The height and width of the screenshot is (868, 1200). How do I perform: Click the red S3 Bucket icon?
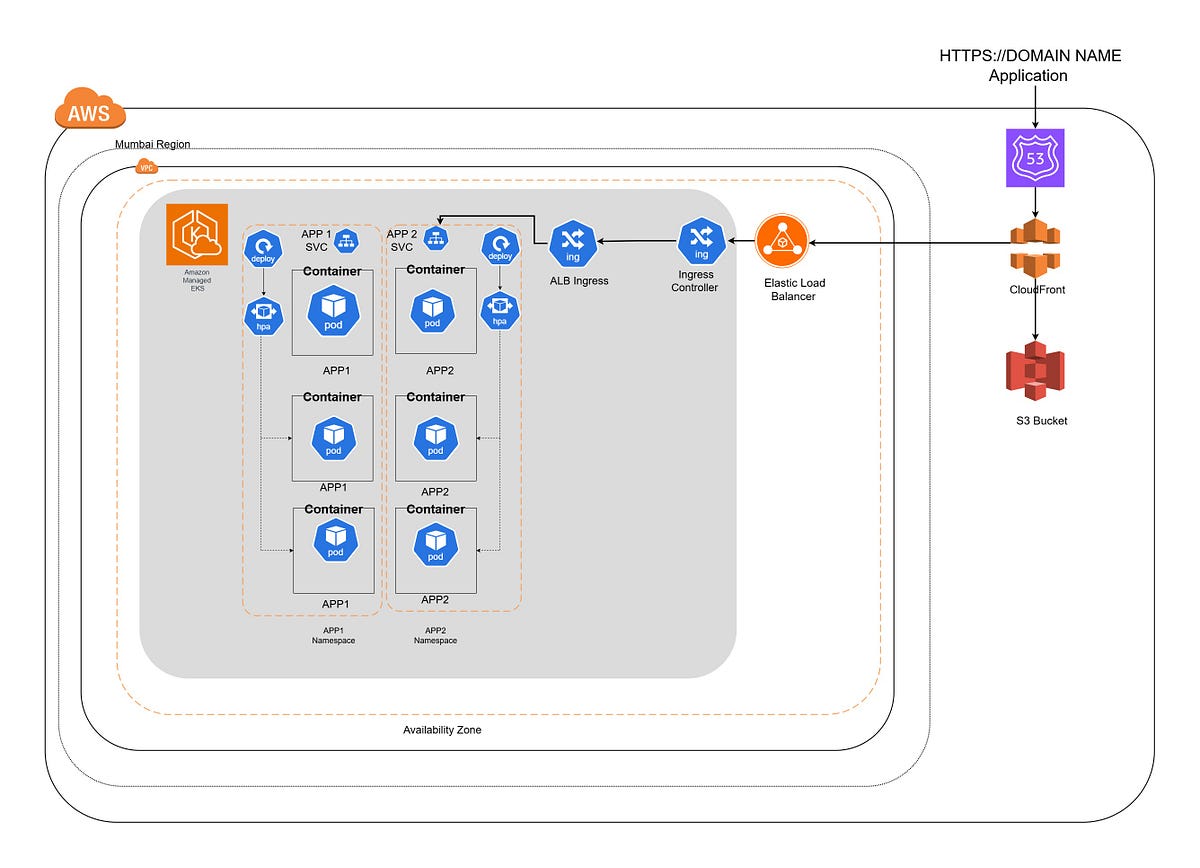point(1035,370)
